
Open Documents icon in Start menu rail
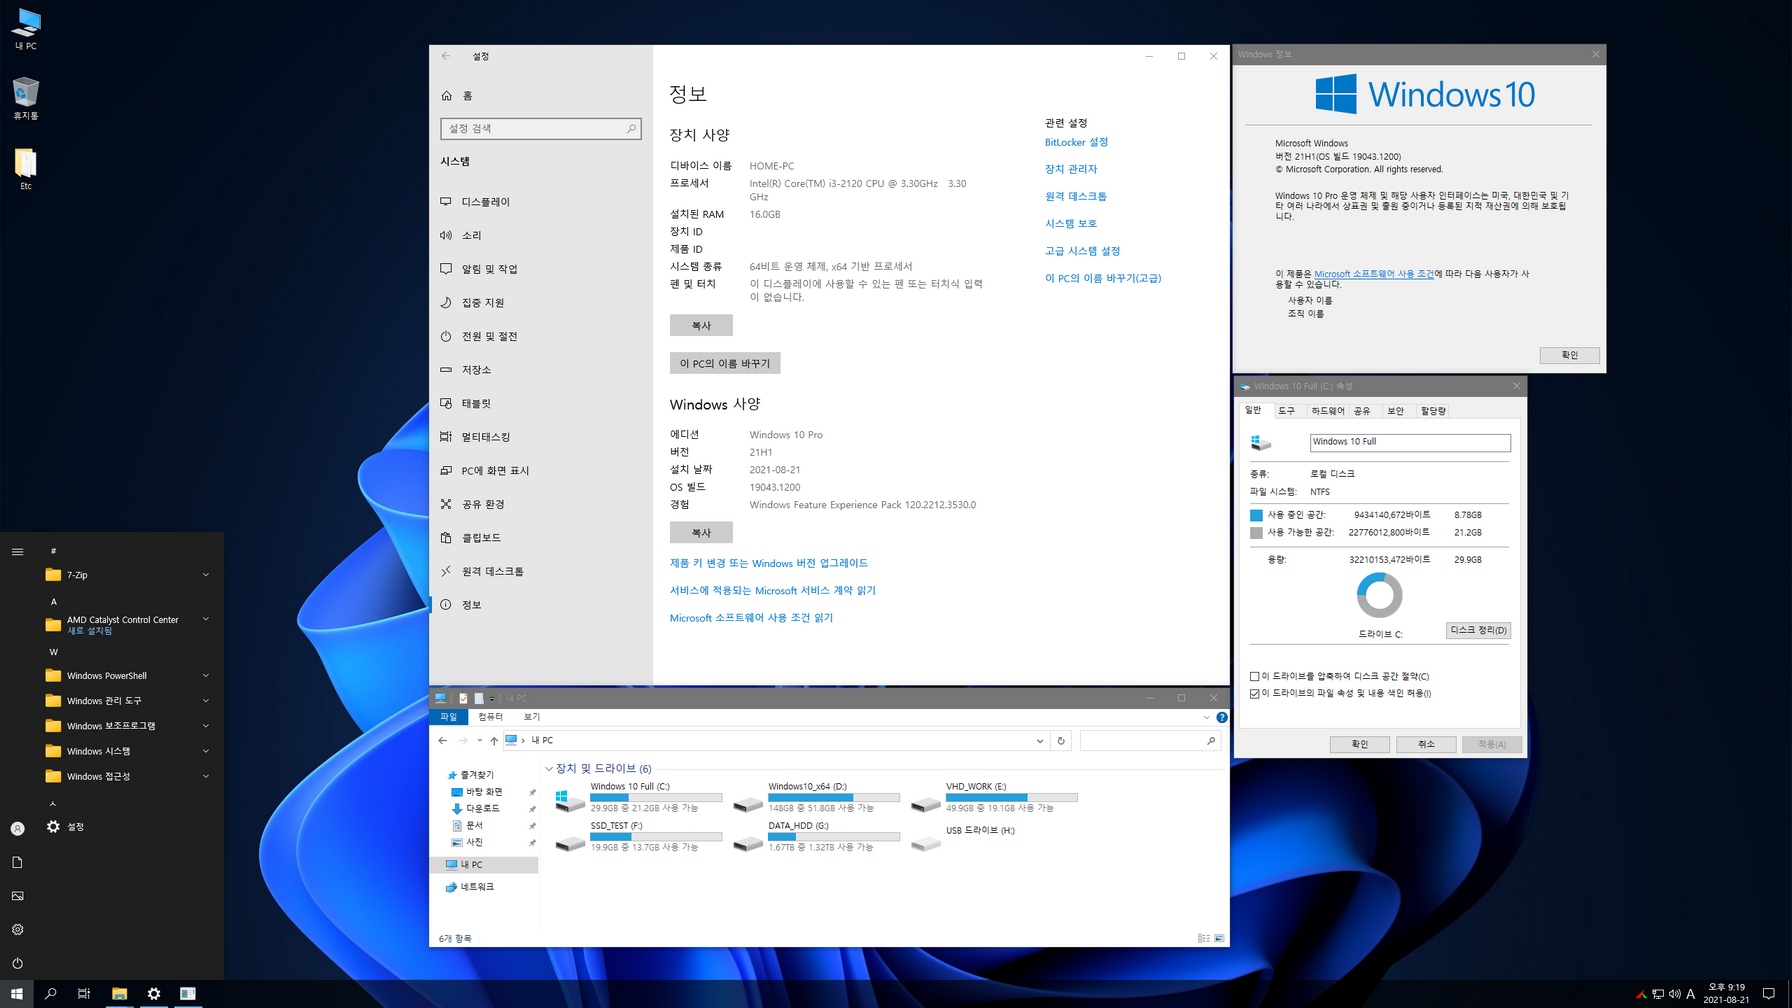17,862
